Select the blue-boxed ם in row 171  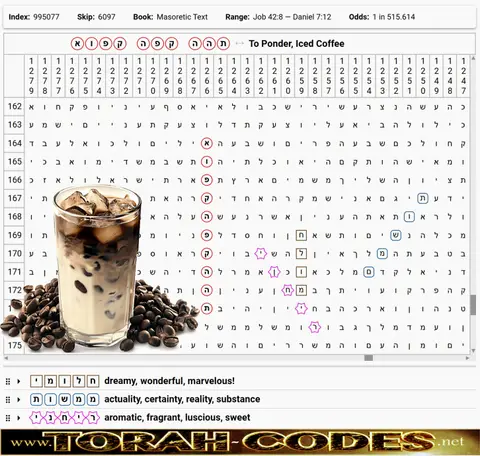tap(369, 272)
